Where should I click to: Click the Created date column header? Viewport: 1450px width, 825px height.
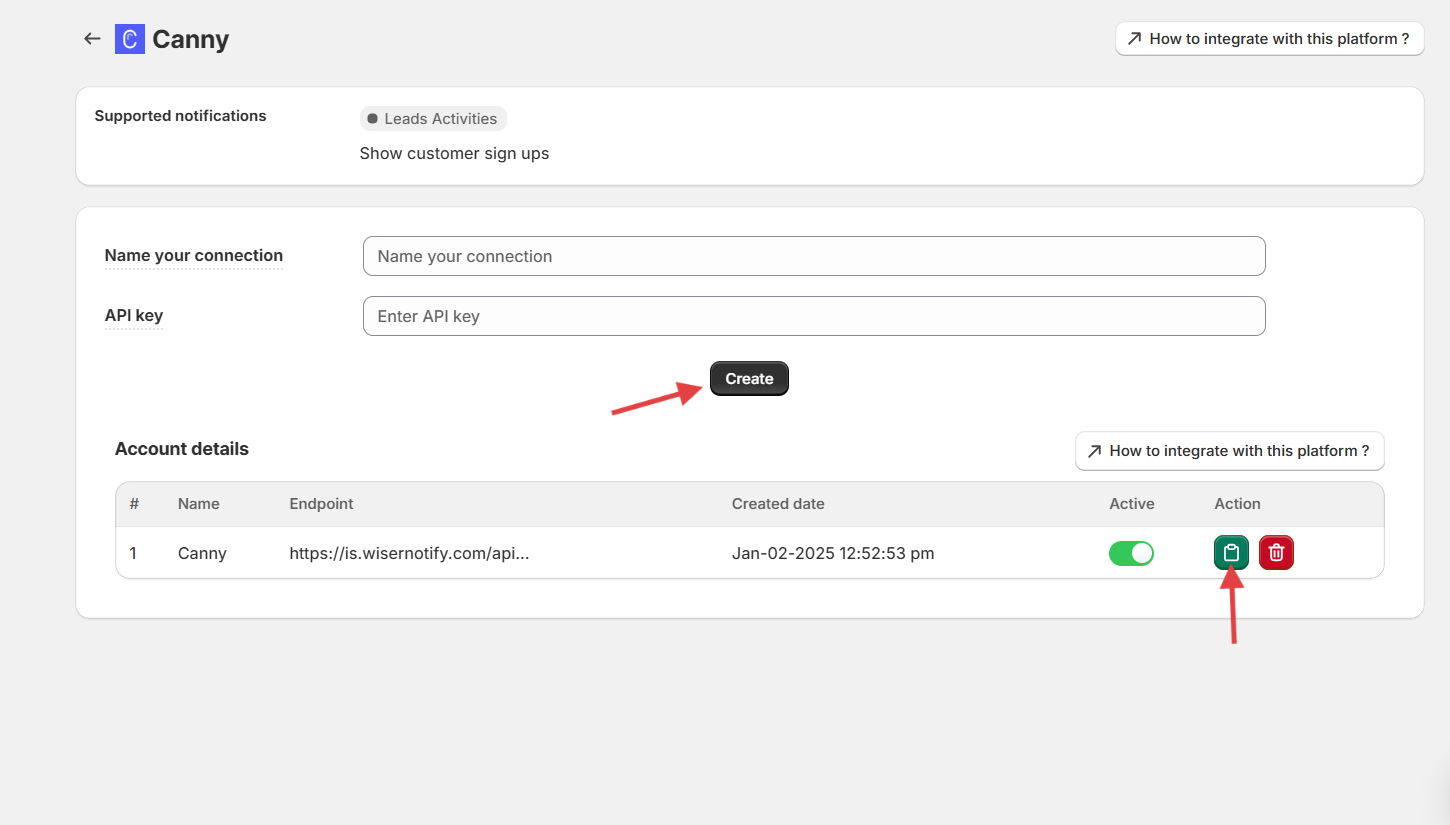point(778,504)
